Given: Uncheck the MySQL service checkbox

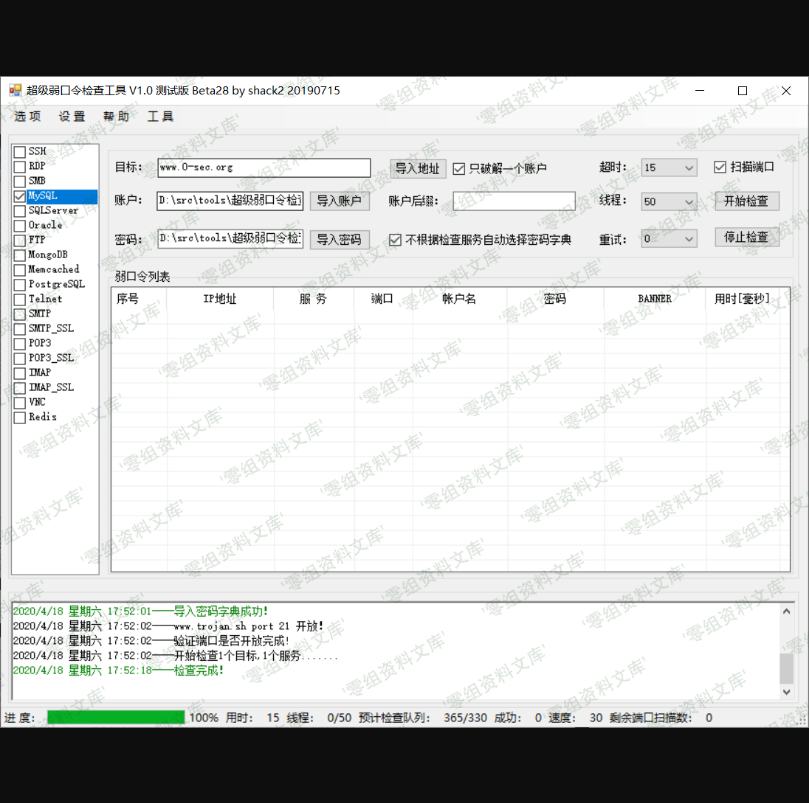Looking at the screenshot, I should tap(20, 197).
